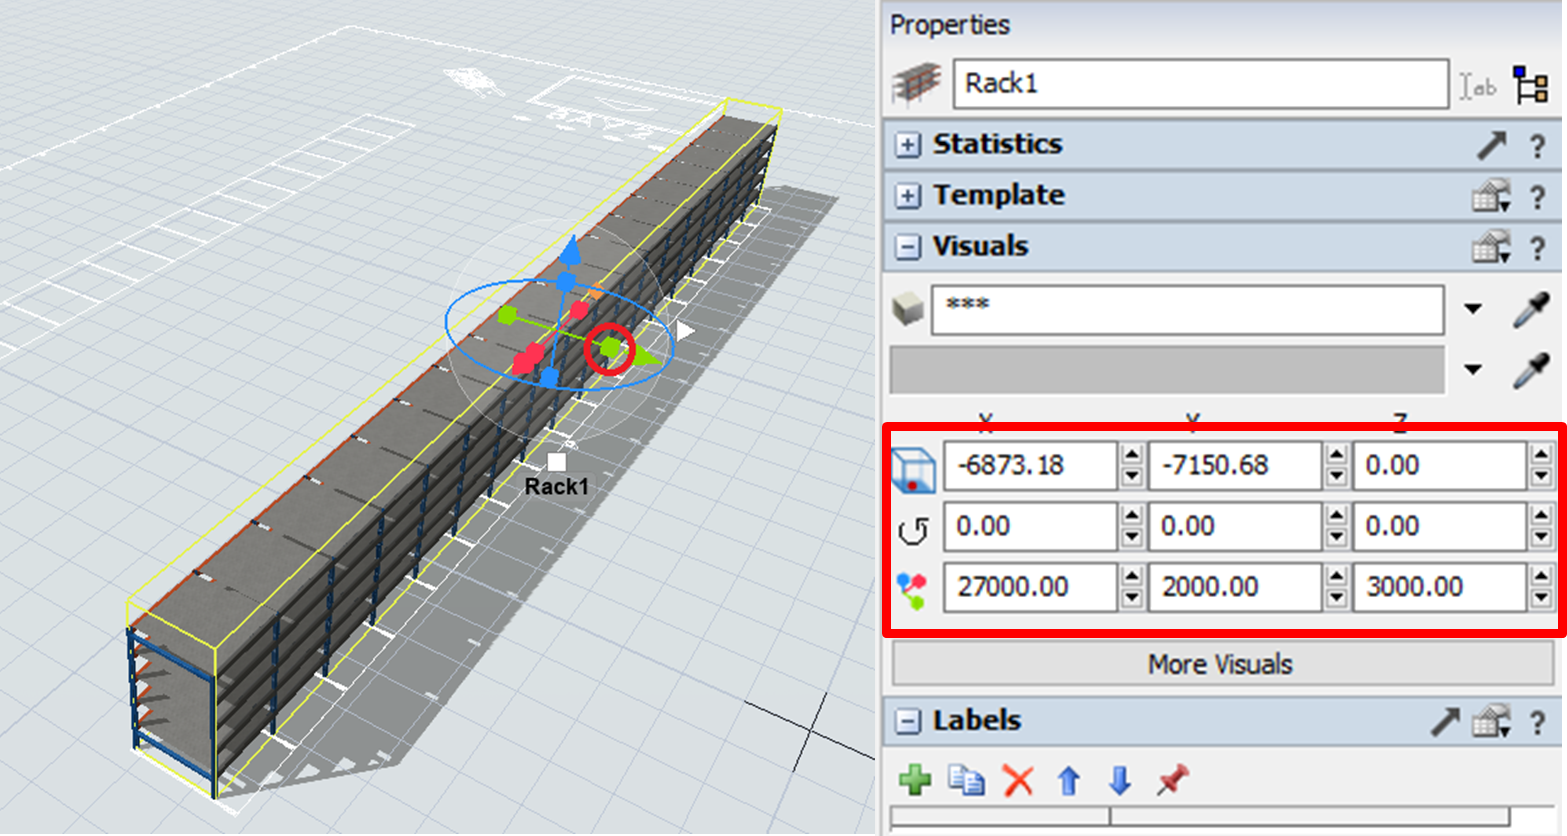Expand the Template section

point(907,196)
